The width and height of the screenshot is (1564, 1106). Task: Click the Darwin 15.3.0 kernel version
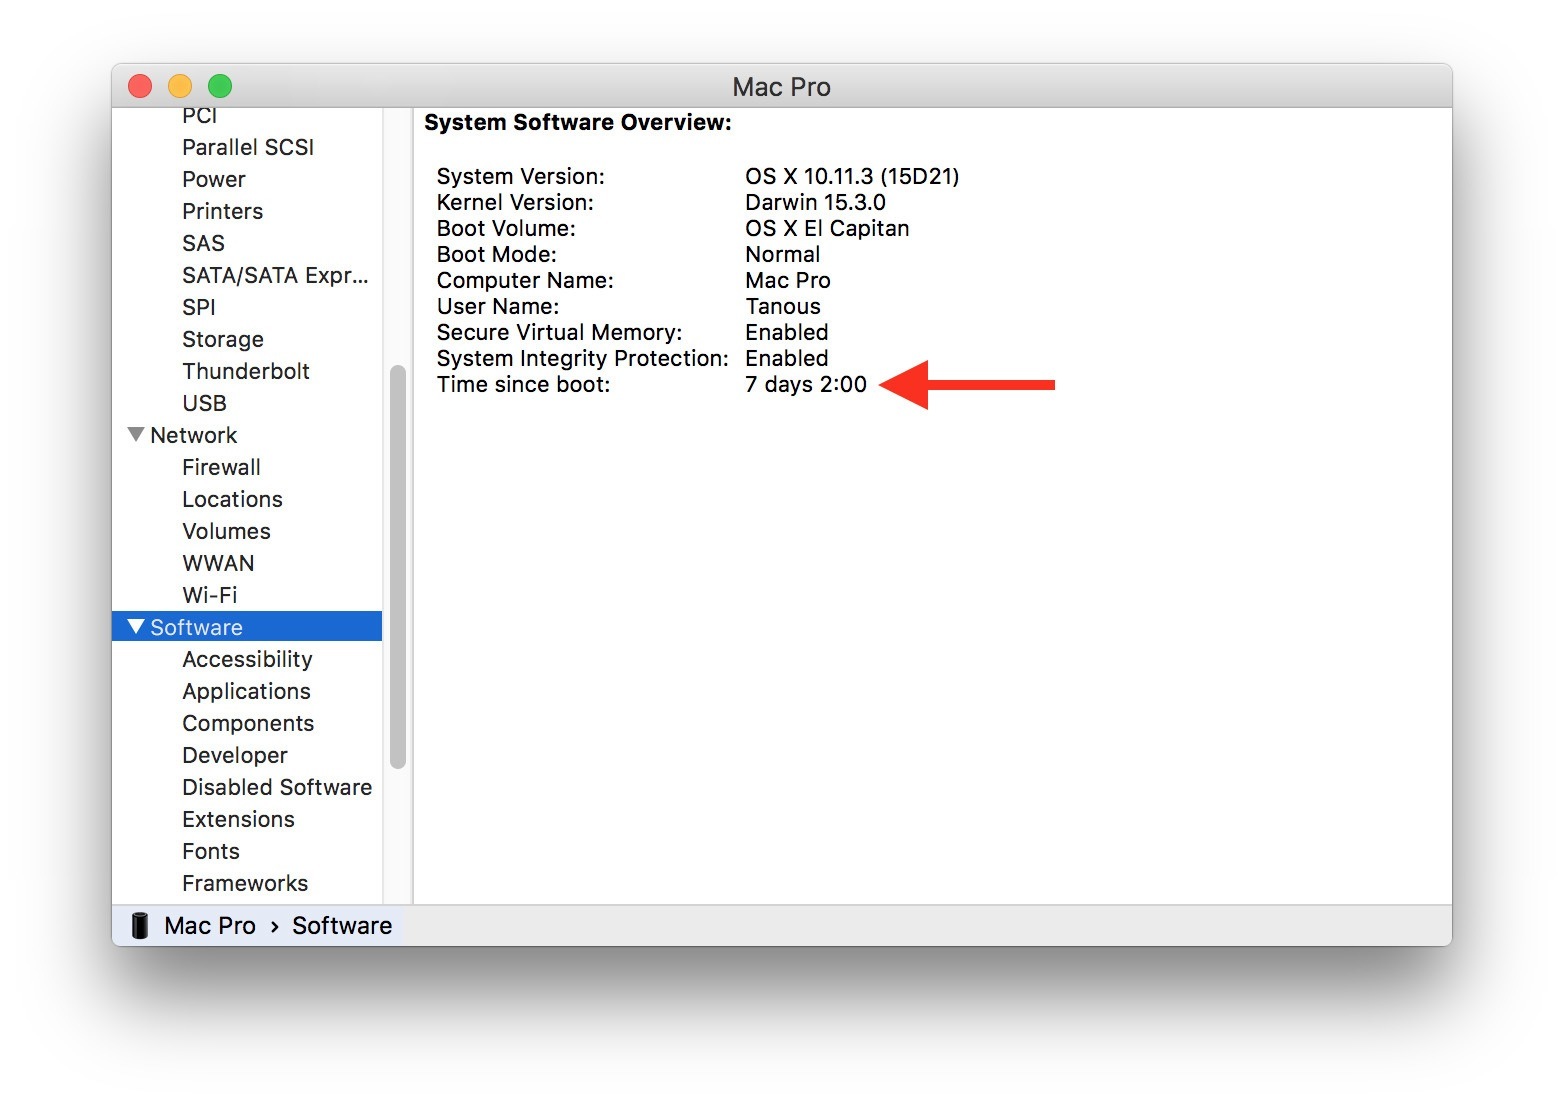point(815,202)
